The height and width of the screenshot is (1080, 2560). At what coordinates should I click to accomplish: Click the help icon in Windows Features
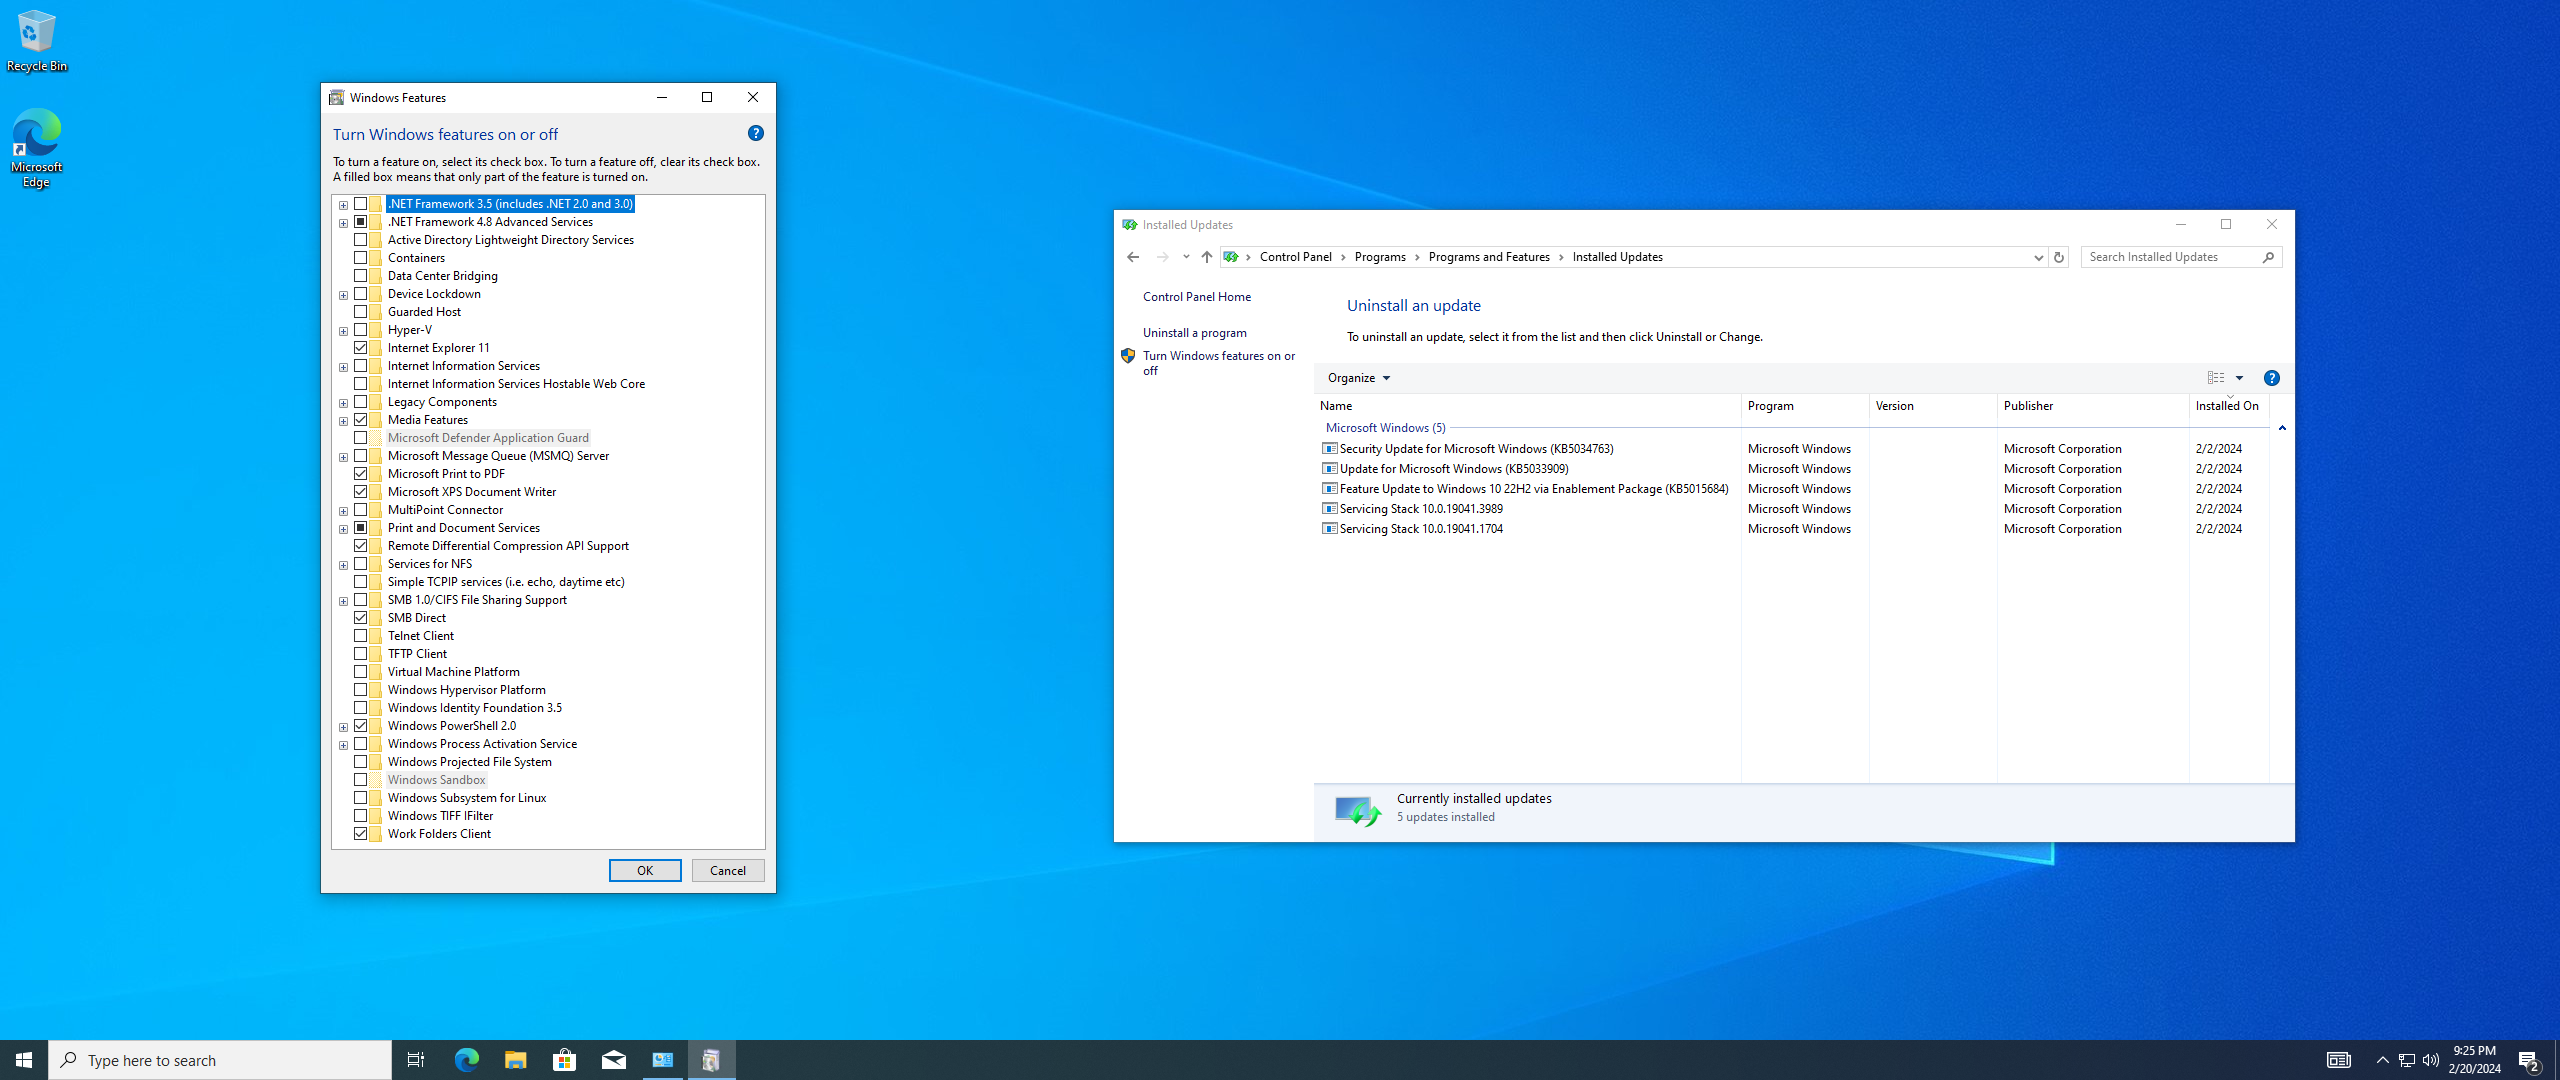[x=756, y=133]
